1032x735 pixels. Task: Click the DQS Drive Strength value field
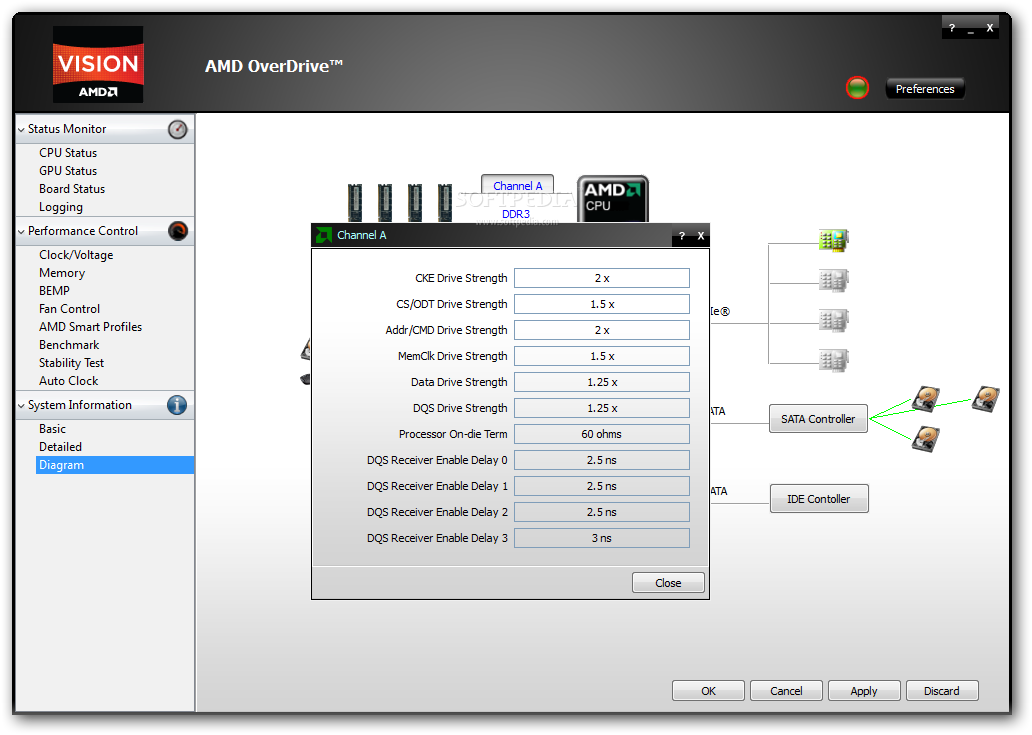[602, 408]
